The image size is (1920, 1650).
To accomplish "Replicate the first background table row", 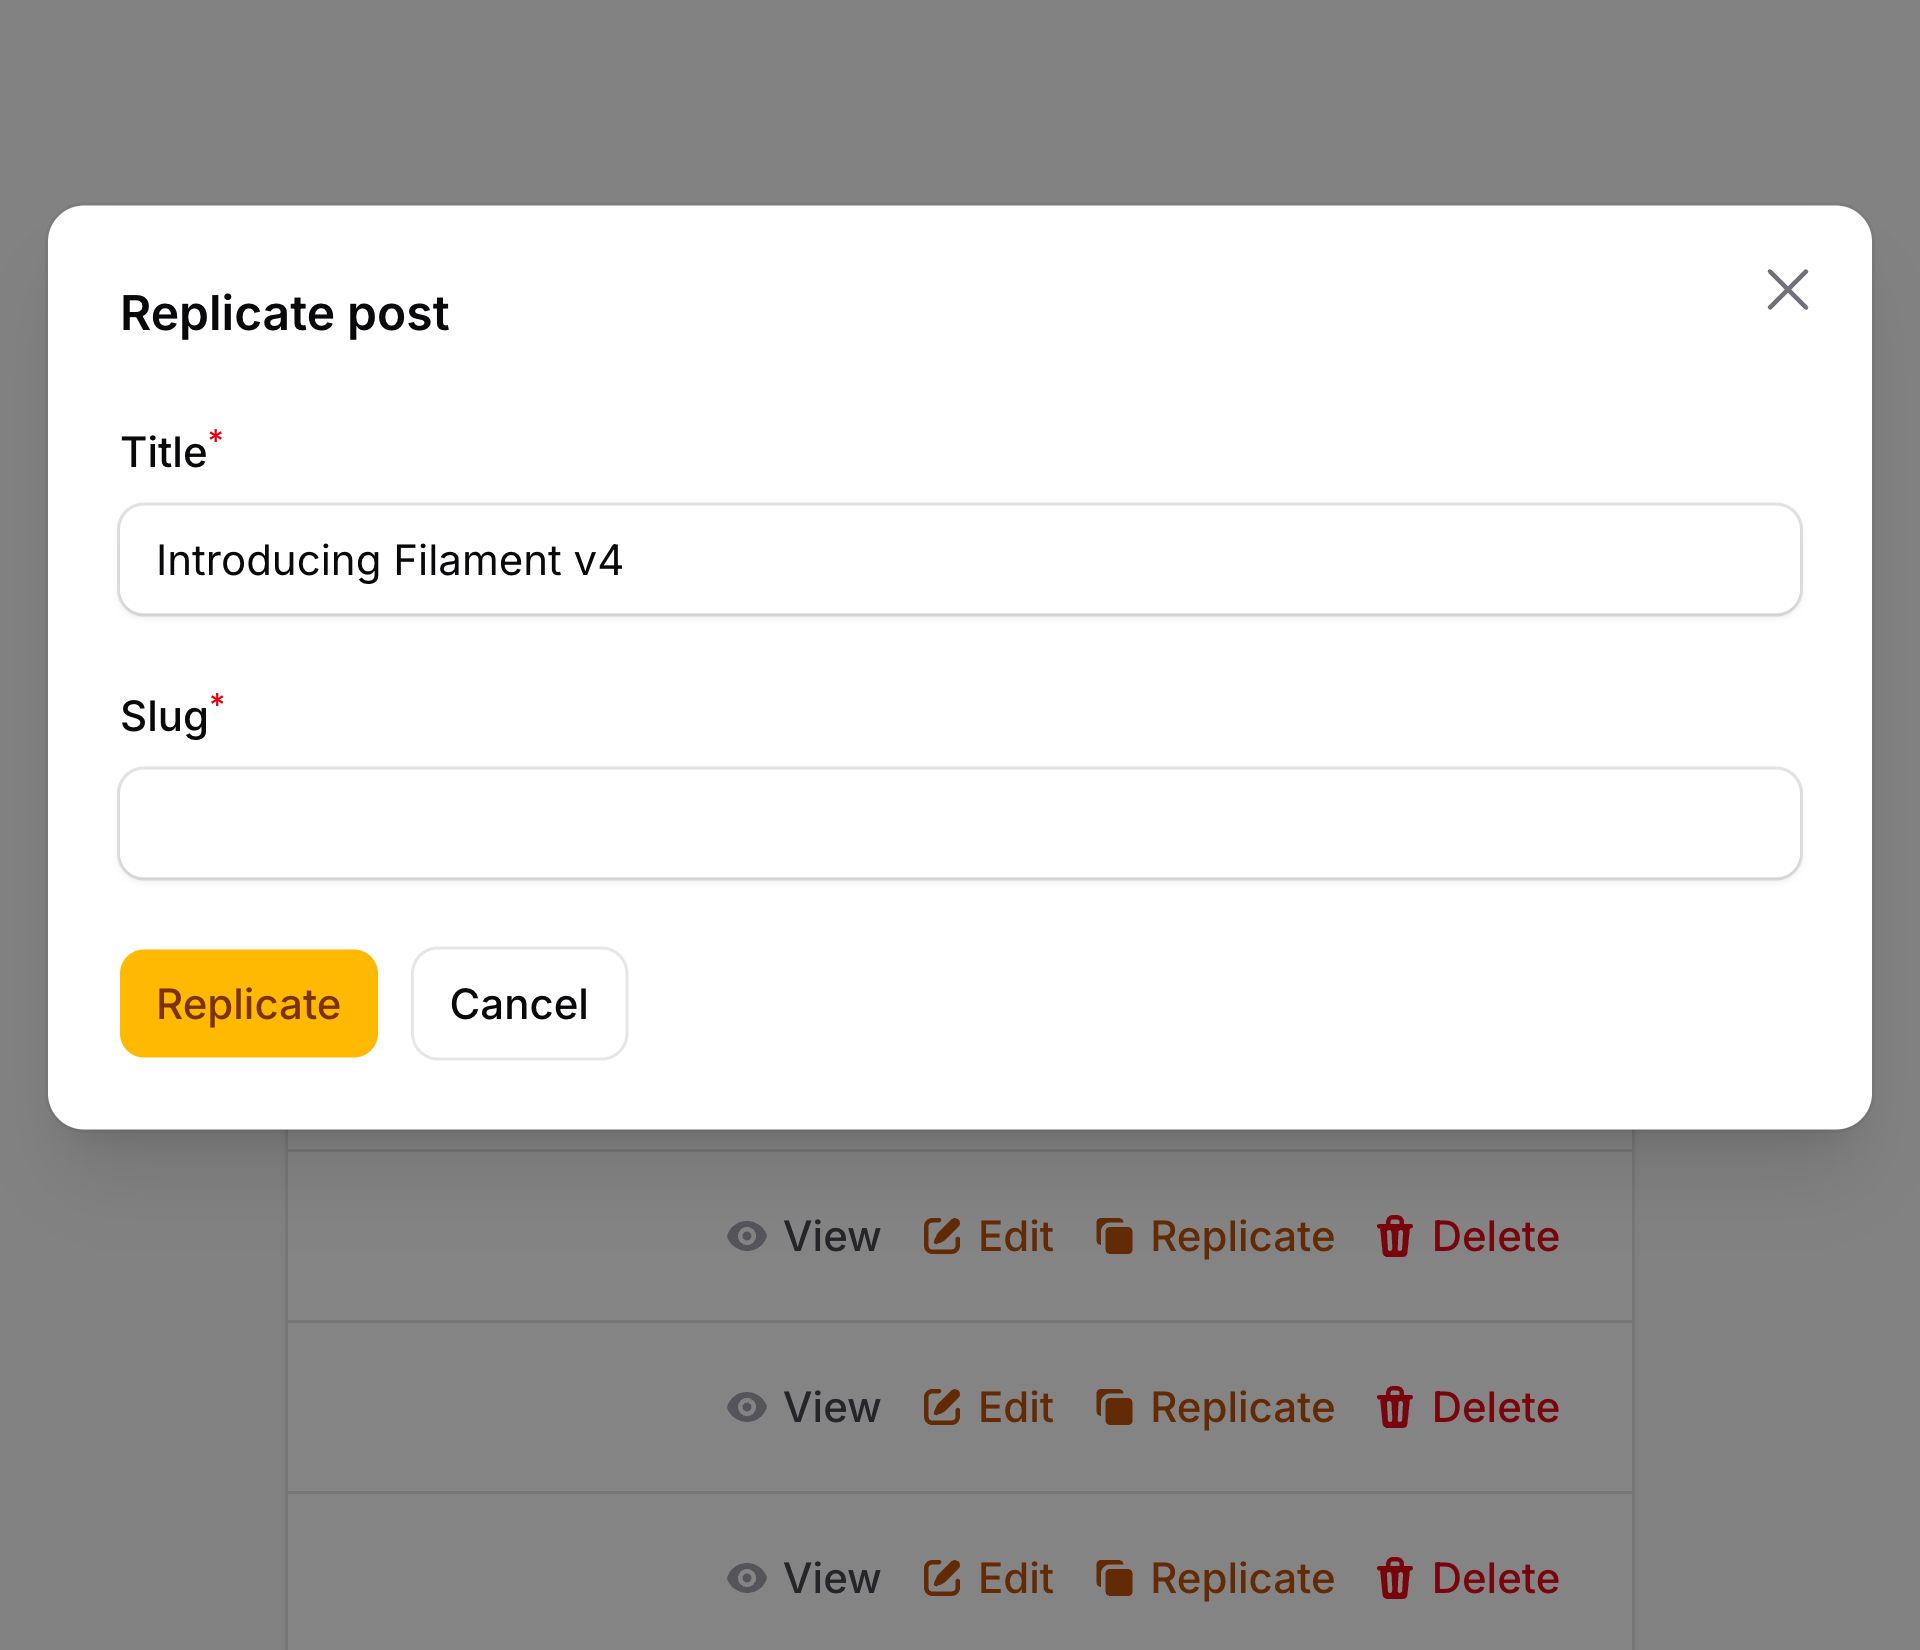I will click(1215, 1236).
